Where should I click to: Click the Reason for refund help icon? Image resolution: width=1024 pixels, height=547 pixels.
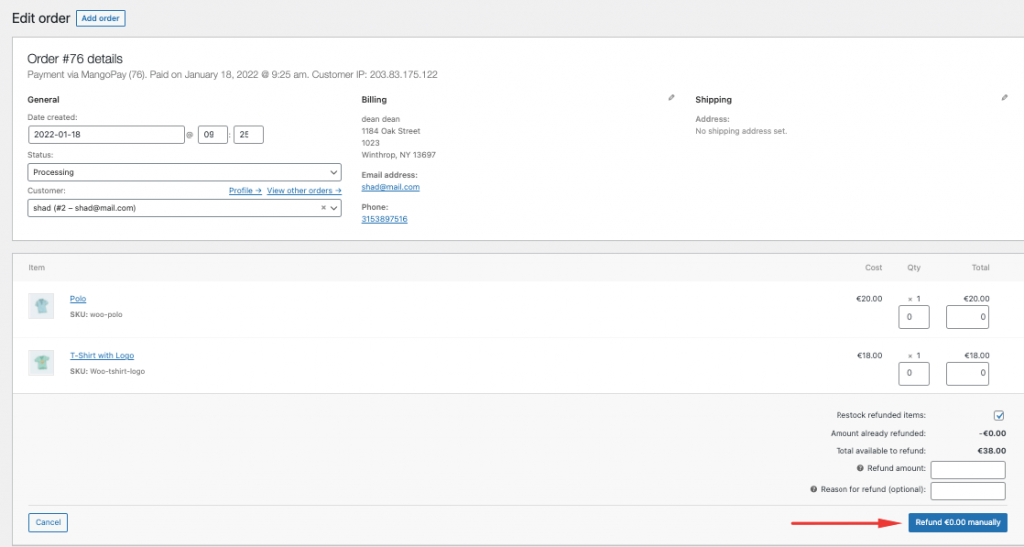814,490
